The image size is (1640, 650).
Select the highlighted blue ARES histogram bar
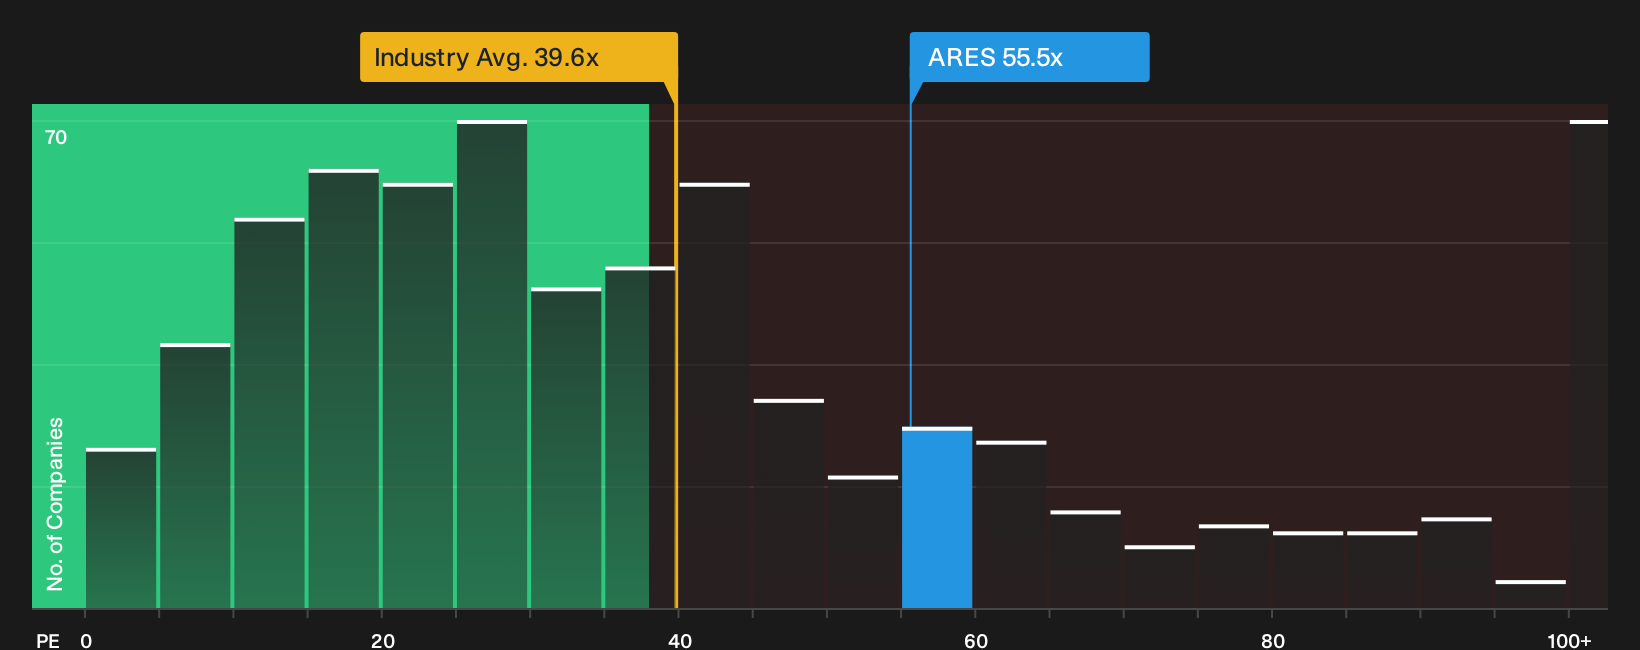pyautogui.click(x=937, y=518)
